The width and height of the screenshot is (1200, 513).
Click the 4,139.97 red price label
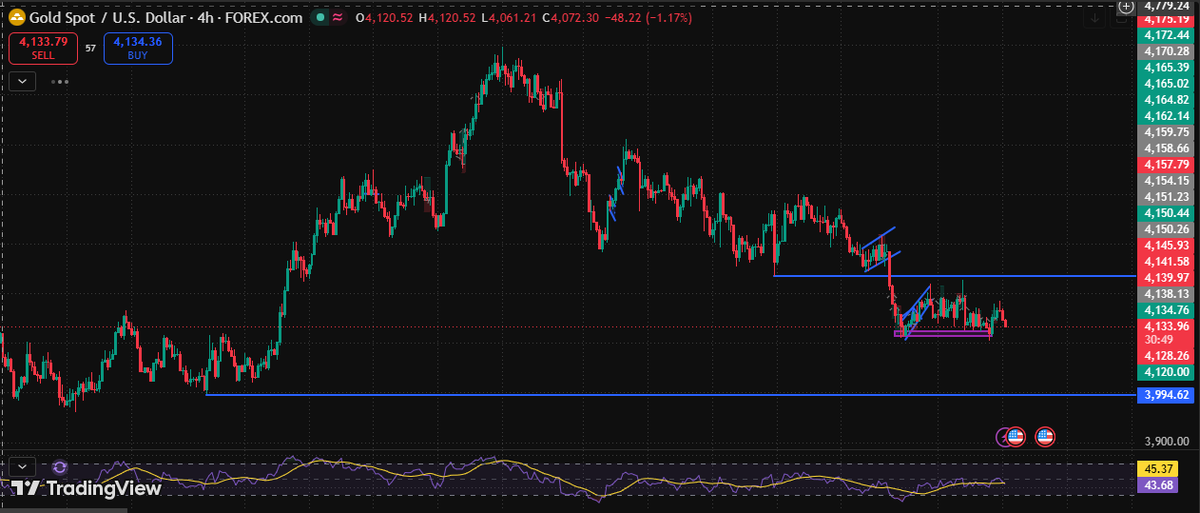(1166, 277)
